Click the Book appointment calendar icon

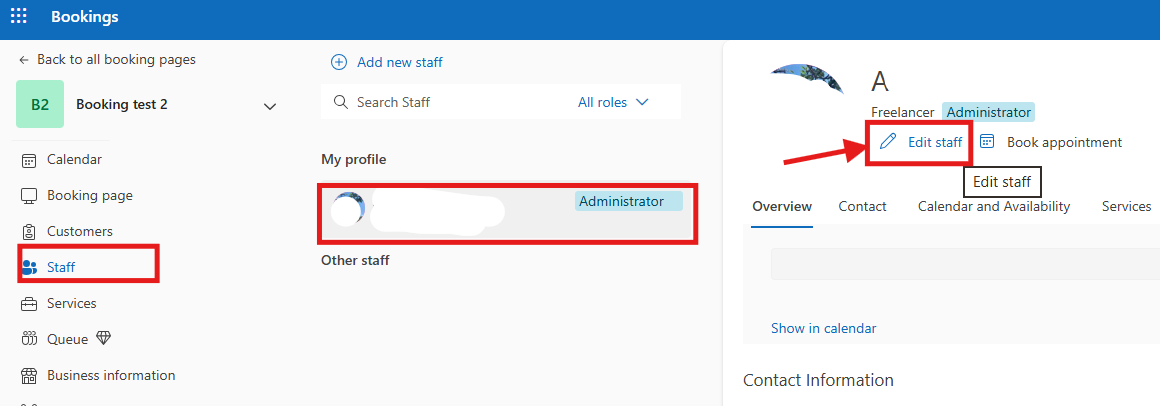pyautogui.click(x=987, y=141)
